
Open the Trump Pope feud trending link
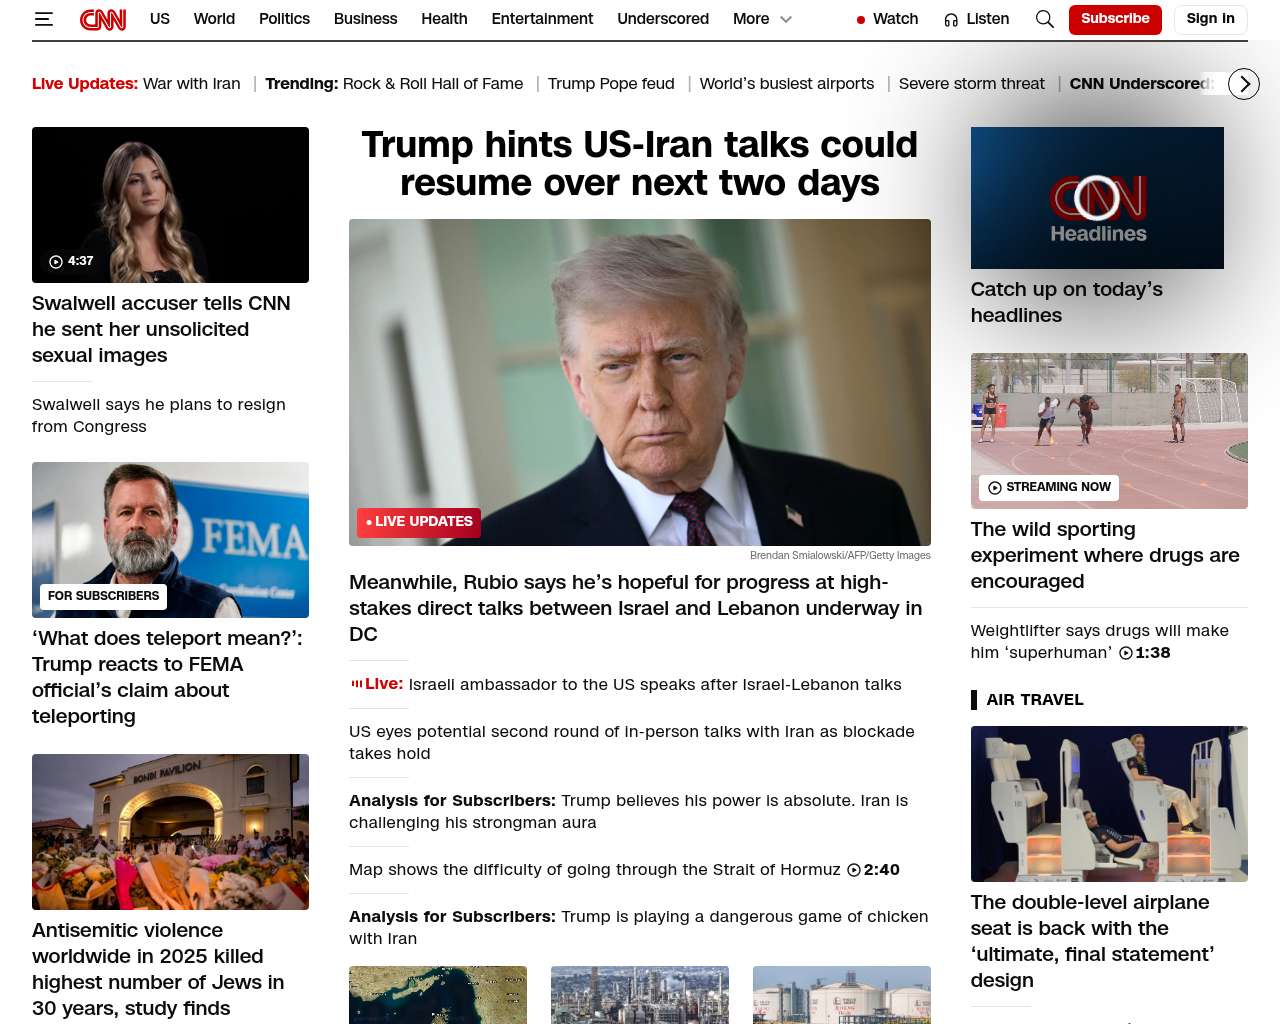point(611,84)
